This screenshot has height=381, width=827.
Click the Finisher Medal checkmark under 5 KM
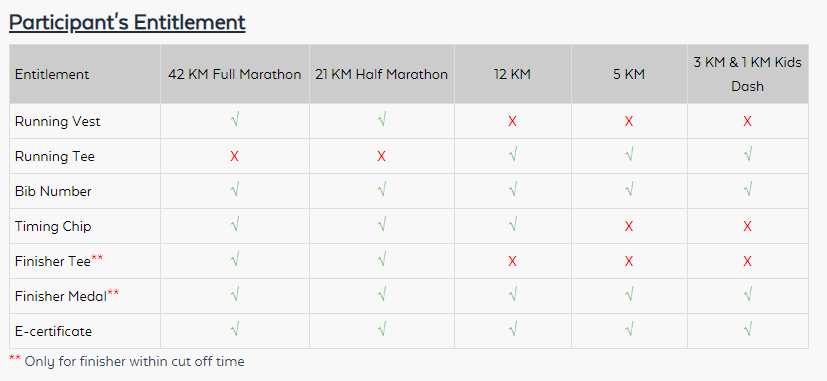[x=629, y=296]
